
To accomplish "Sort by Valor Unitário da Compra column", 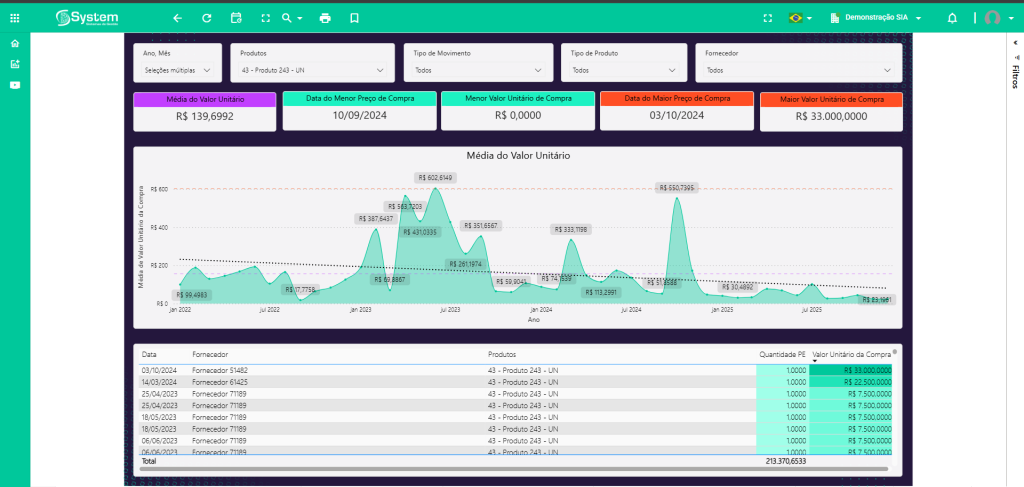I will pyautogui.click(x=851, y=354).
